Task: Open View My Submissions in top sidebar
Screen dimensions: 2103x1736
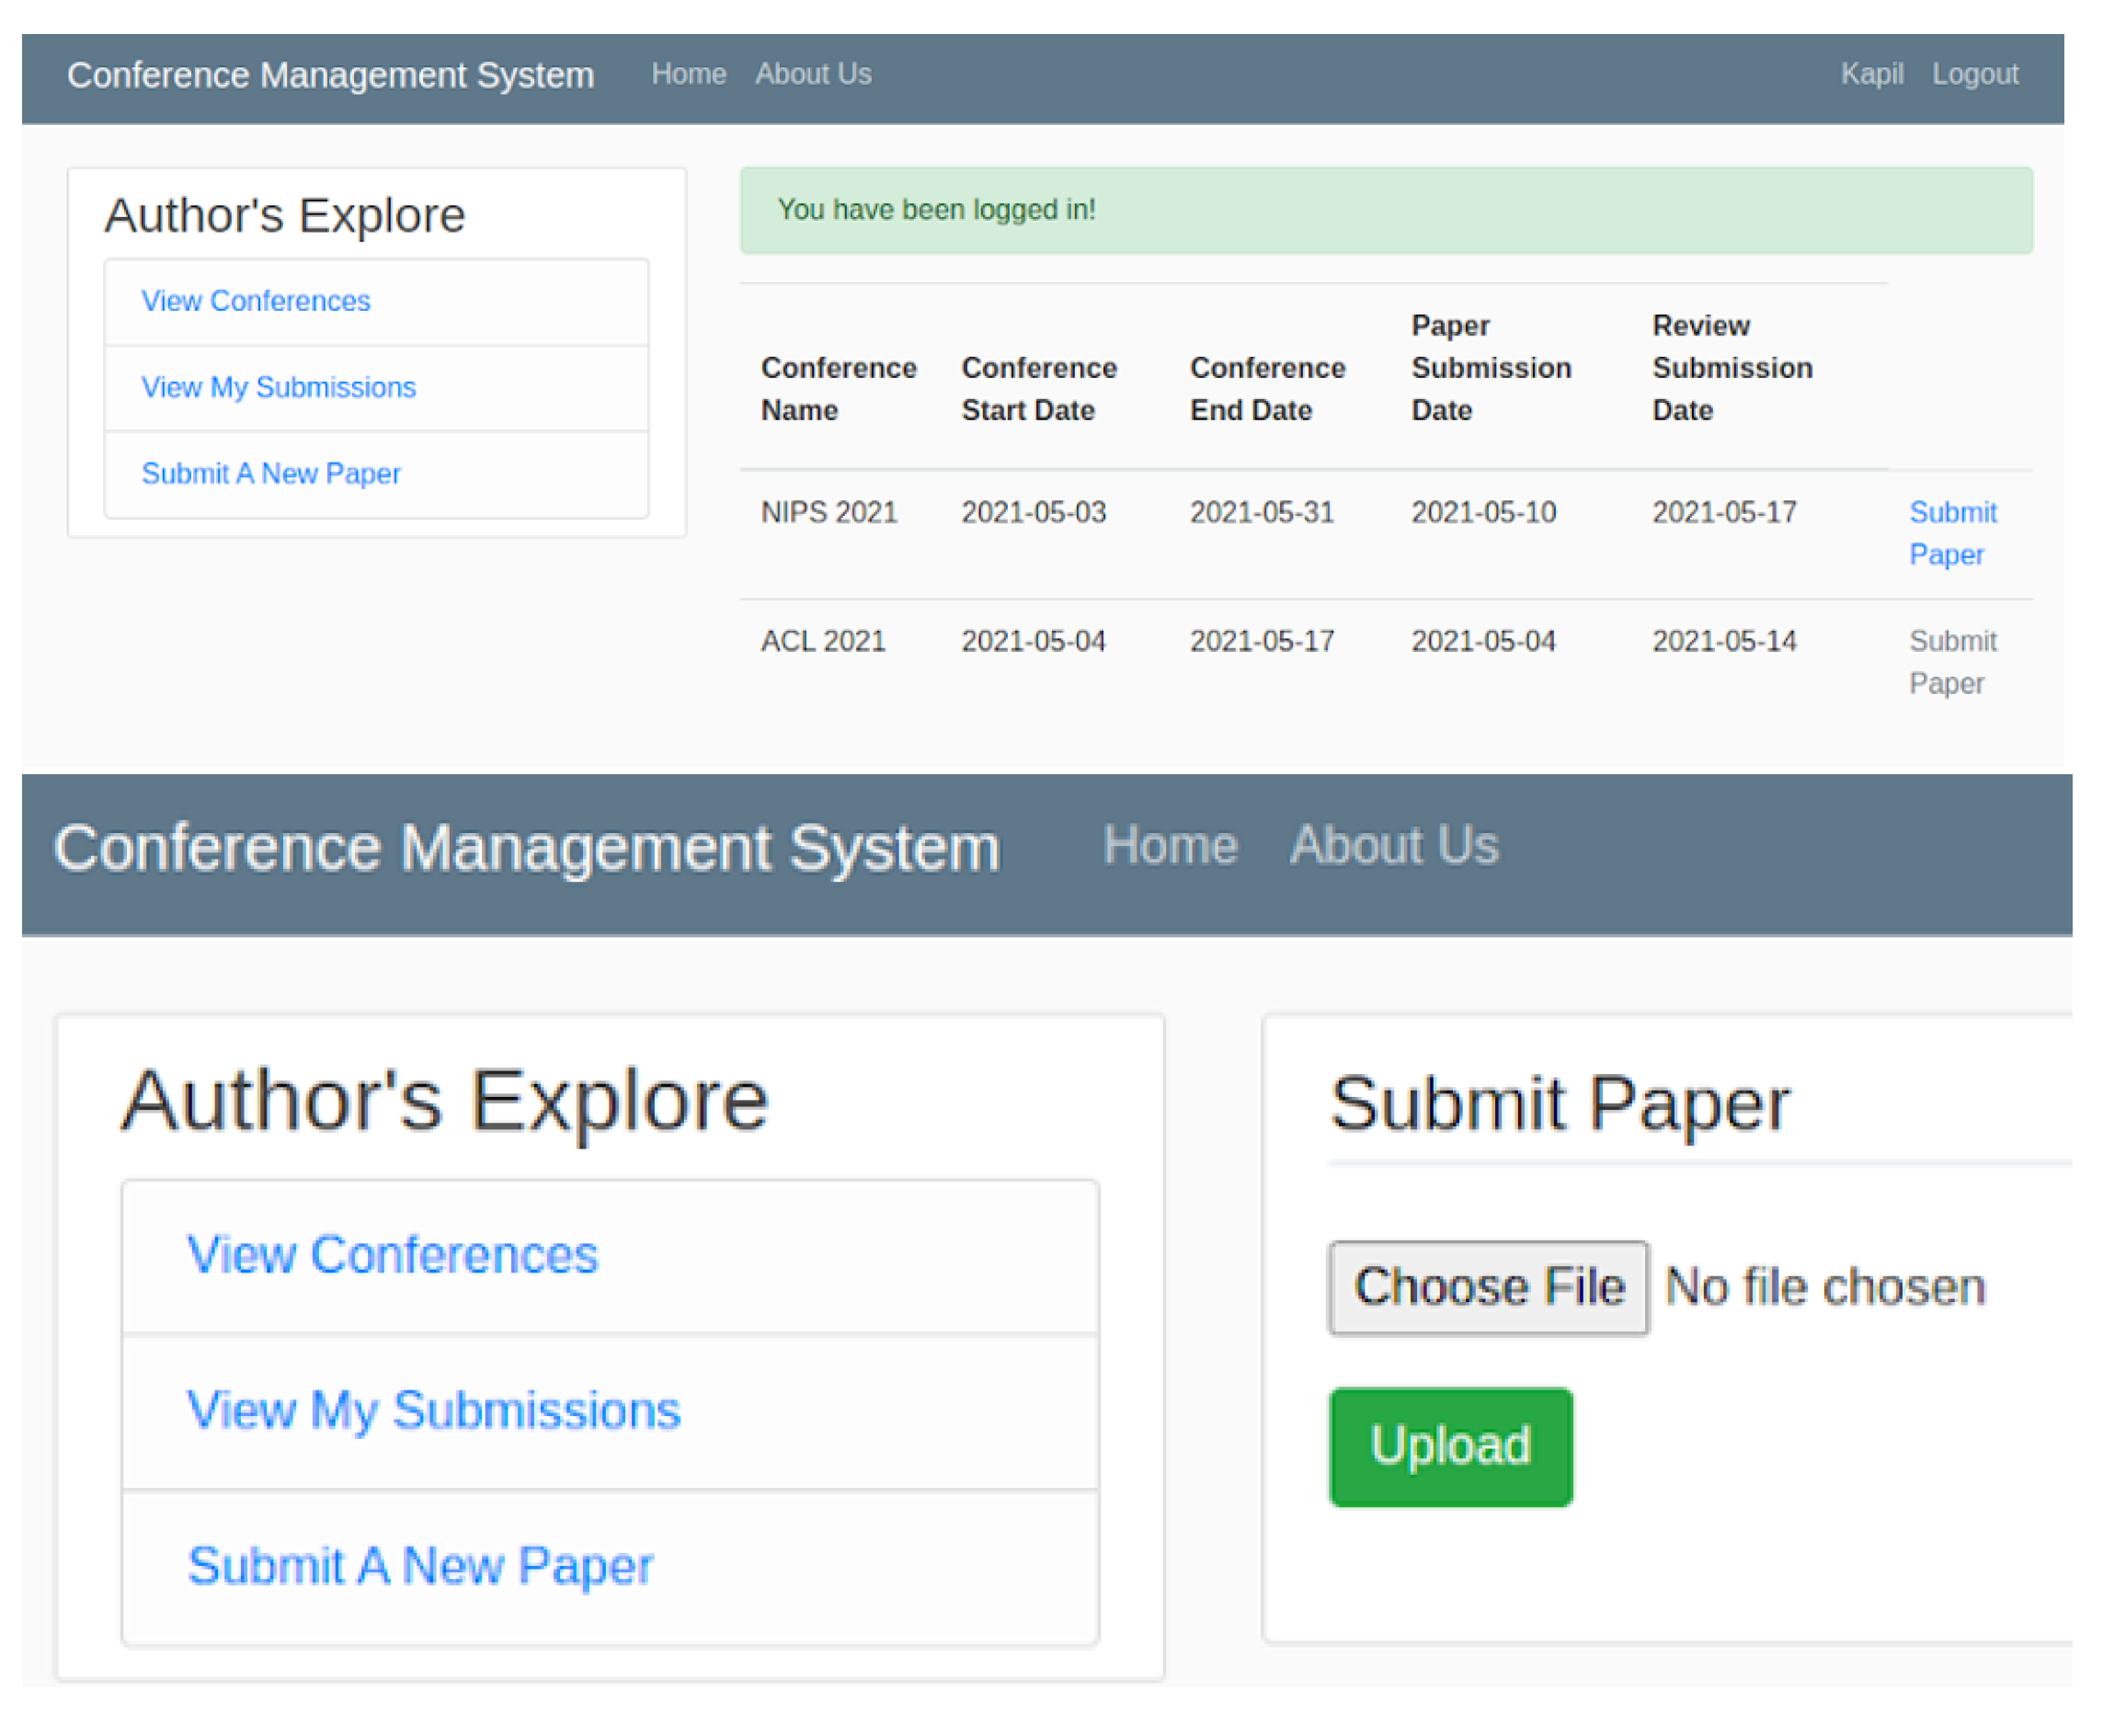Action: coord(278,387)
